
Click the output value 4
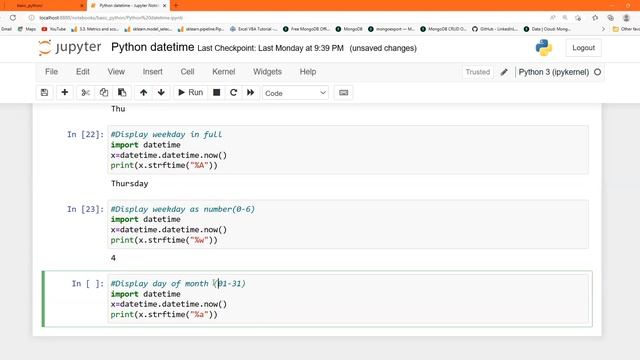tap(113, 258)
